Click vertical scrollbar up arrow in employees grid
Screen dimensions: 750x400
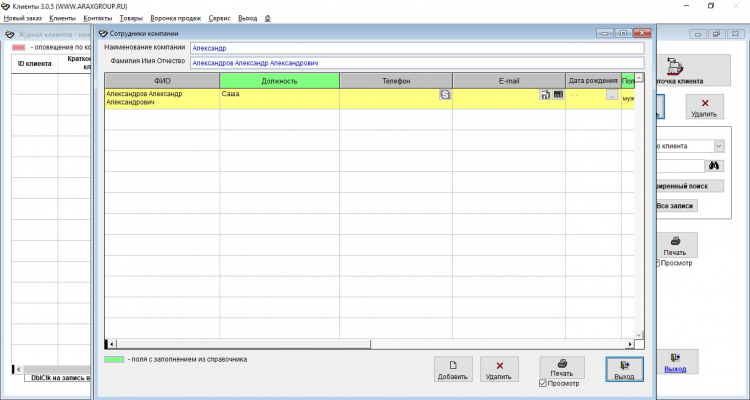point(639,78)
